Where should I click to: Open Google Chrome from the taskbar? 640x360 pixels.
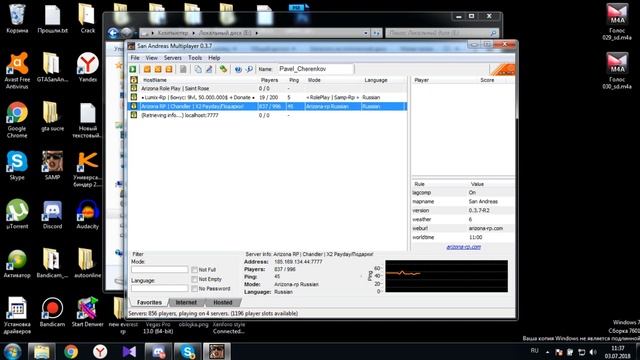pos(71,351)
